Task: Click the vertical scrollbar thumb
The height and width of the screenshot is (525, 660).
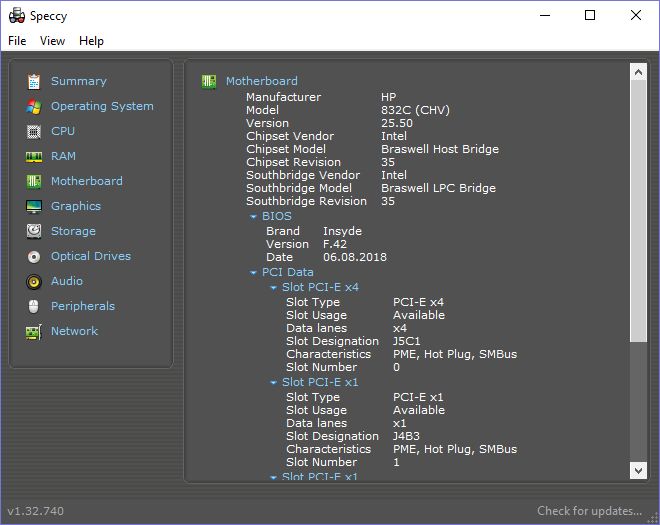Action: pos(638,211)
